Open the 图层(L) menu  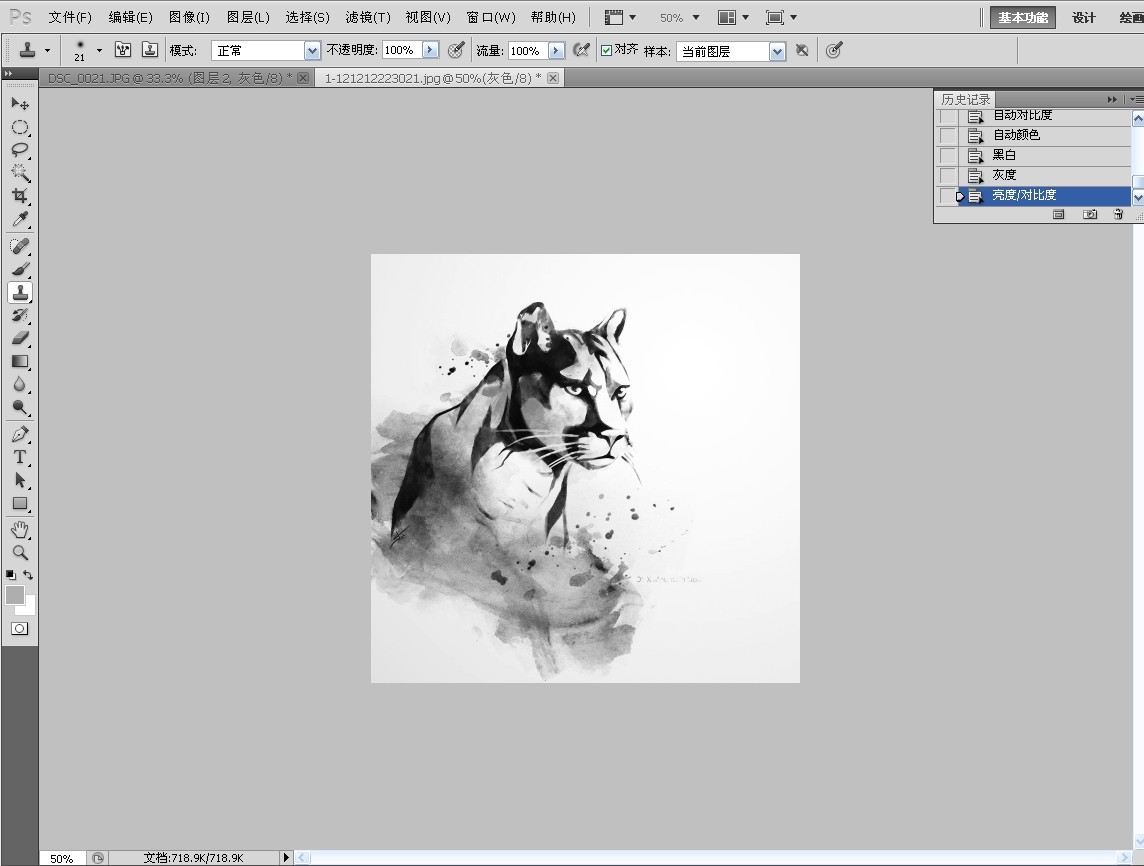pyautogui.click(x=248, y=18)
